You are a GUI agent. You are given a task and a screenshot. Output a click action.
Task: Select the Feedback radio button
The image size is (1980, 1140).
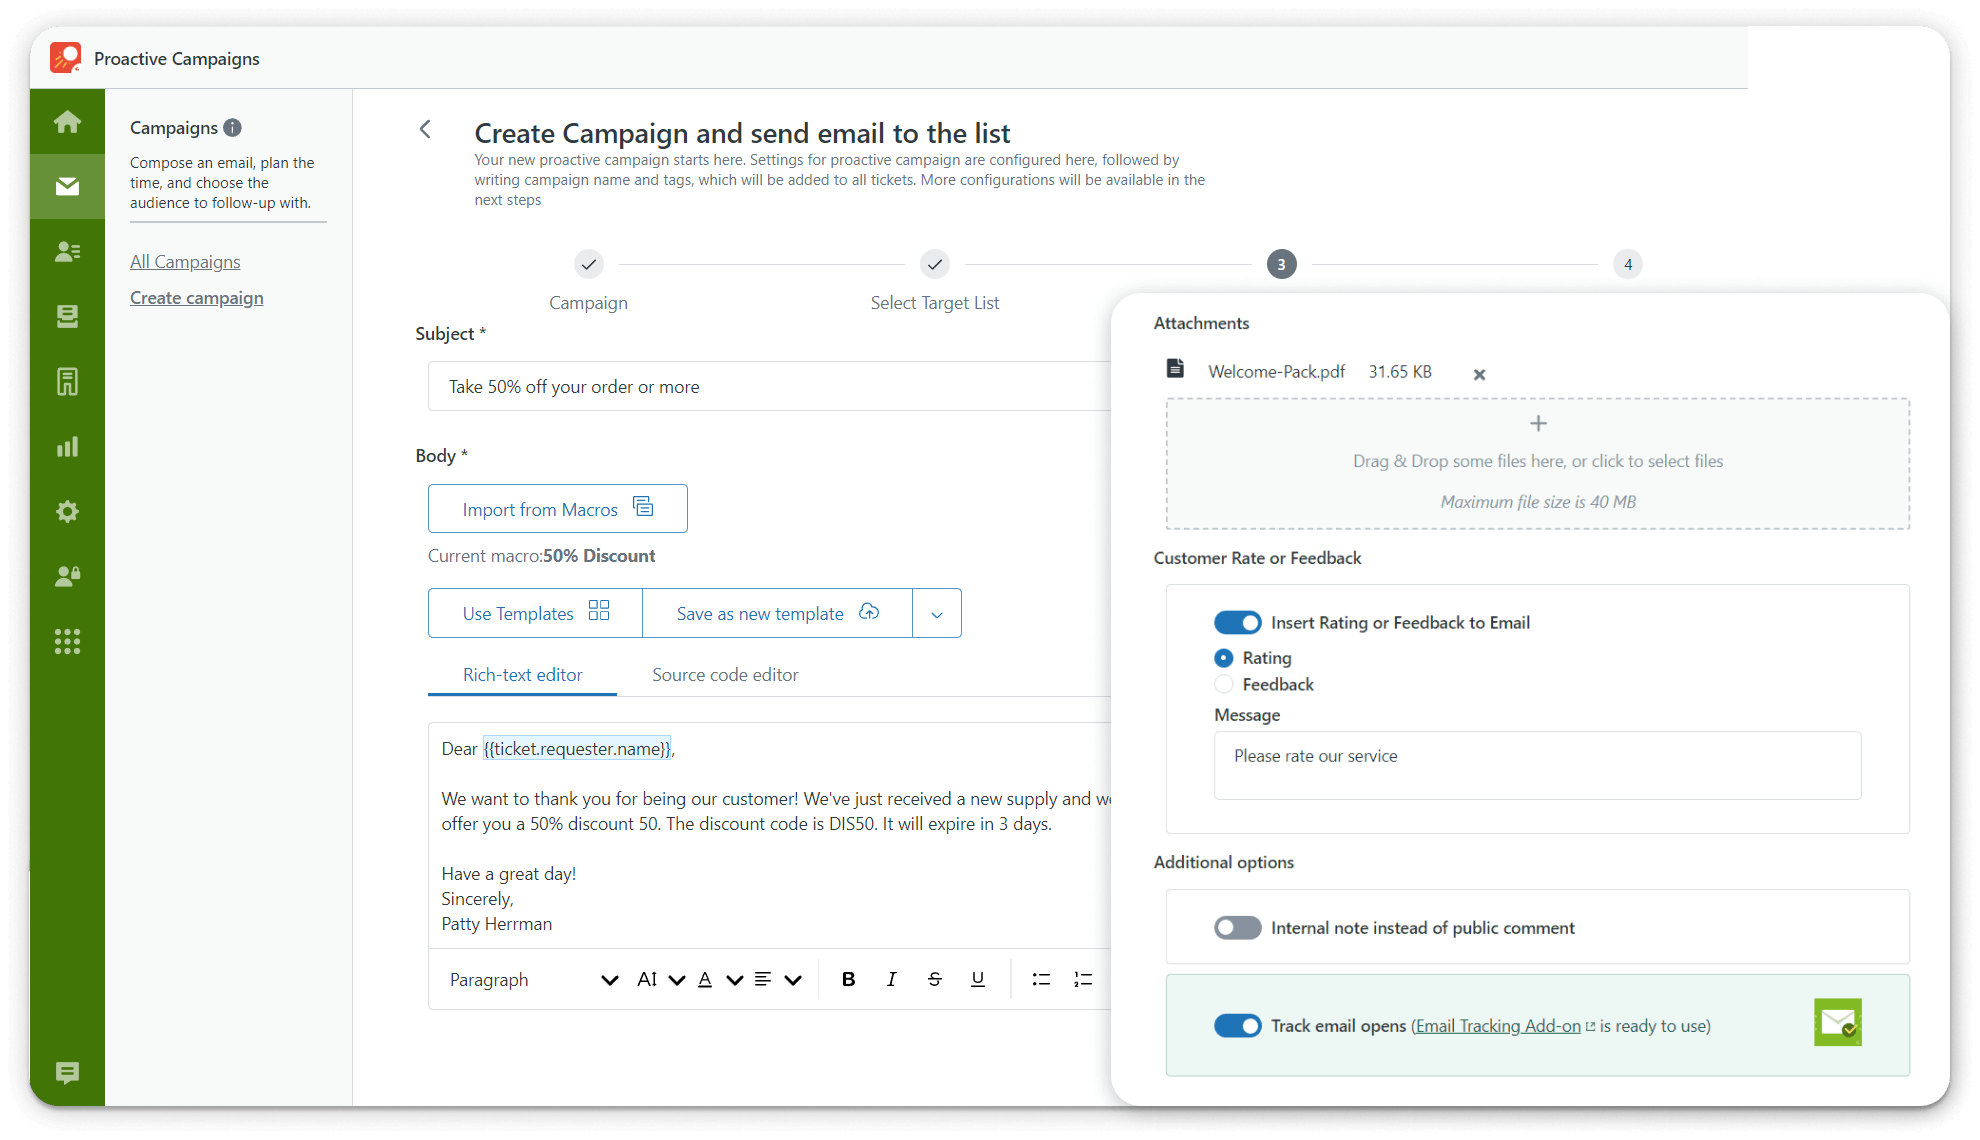pos(1223,684)
